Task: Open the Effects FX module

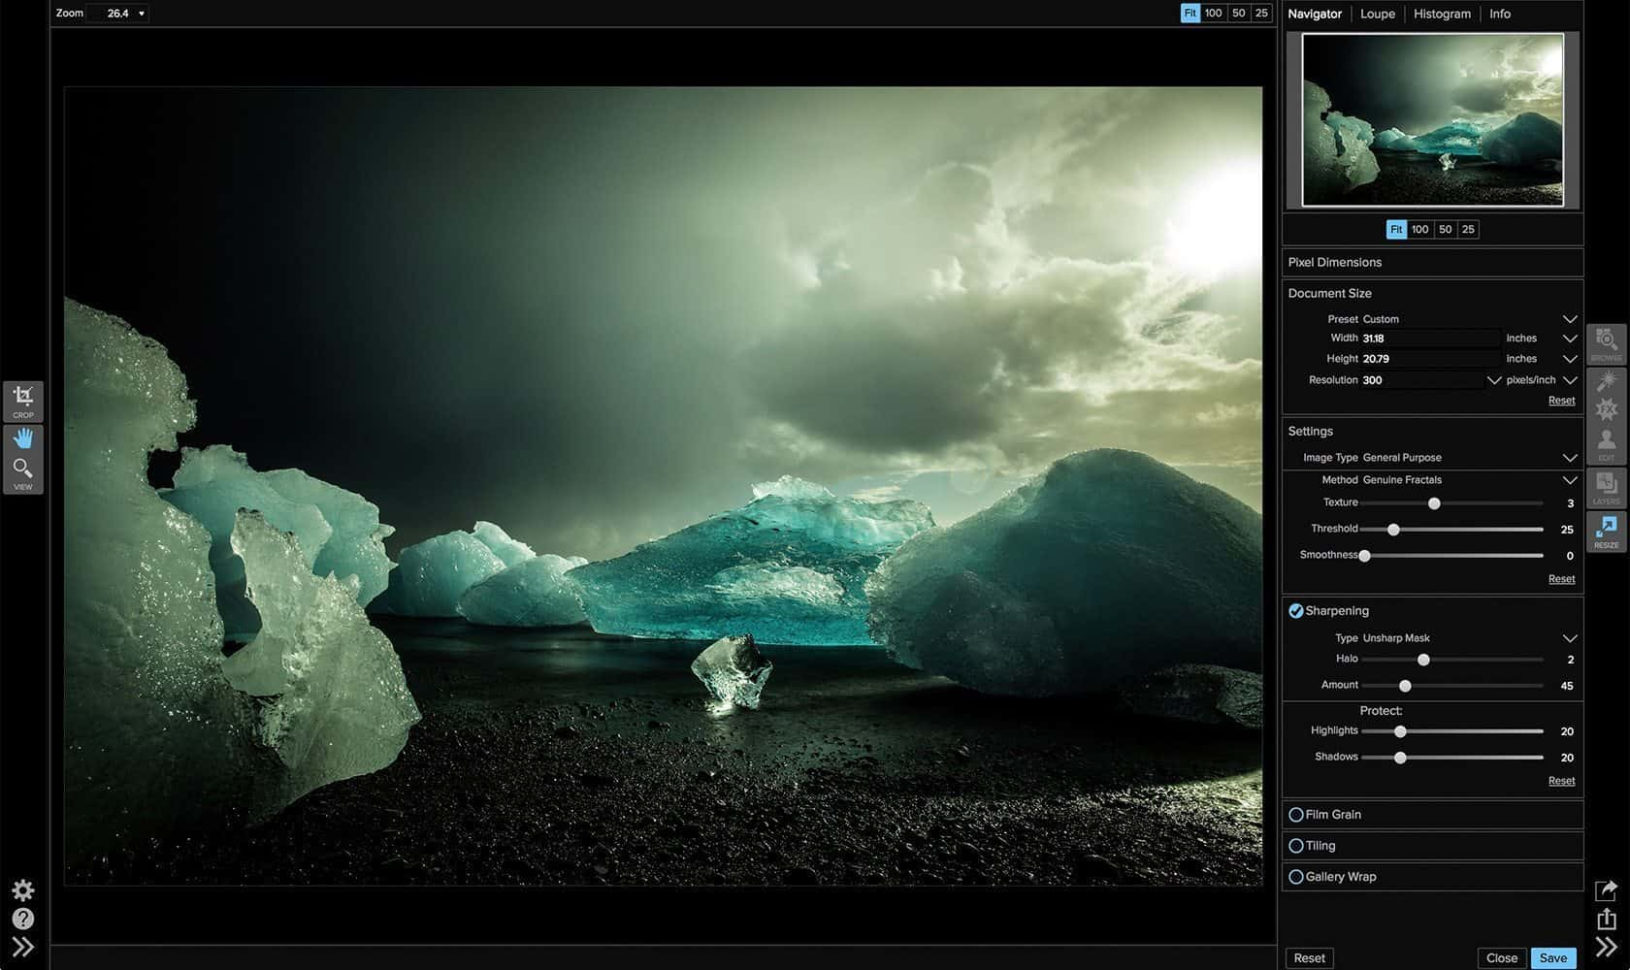Action: 1606,409
